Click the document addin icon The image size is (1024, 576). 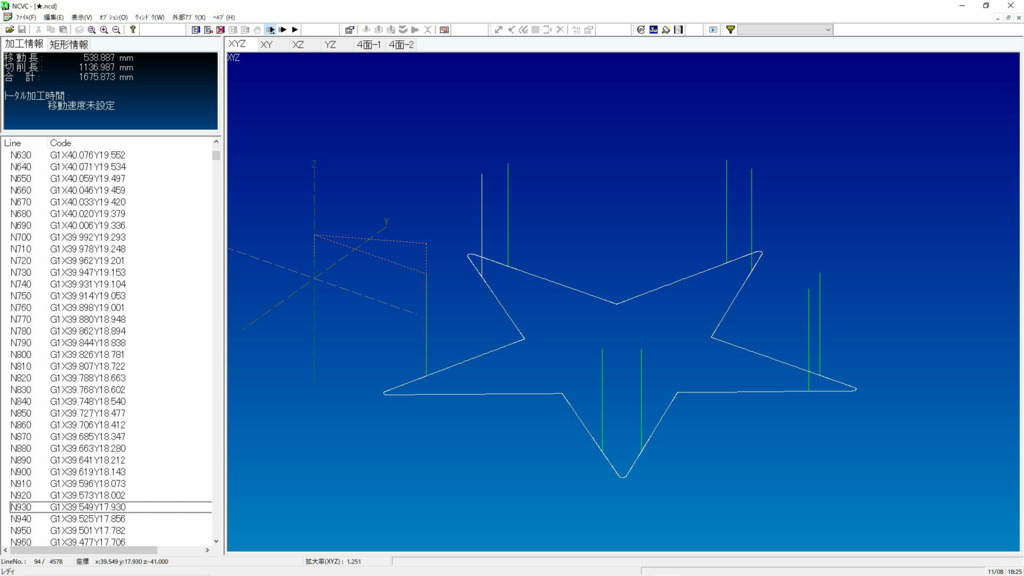coord(678,29)
